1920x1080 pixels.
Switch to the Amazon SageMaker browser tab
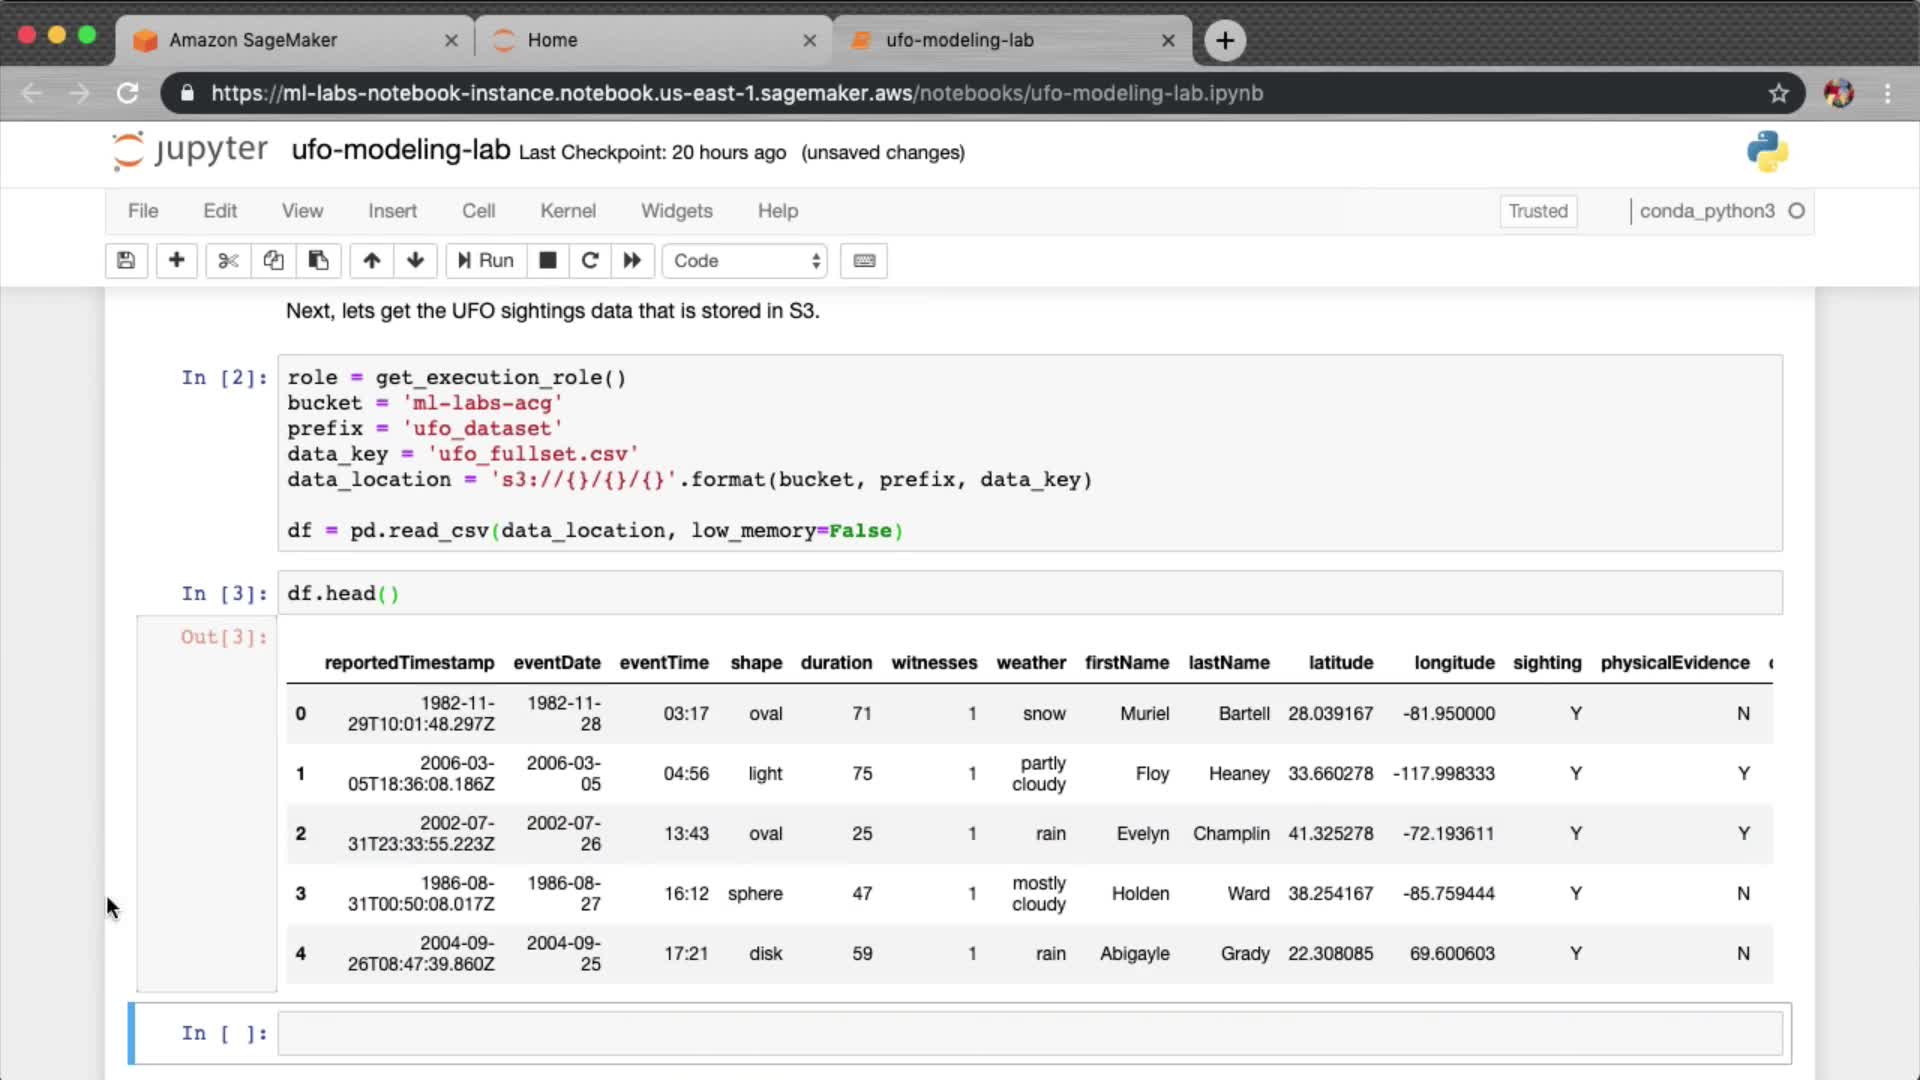pos(253,40)
